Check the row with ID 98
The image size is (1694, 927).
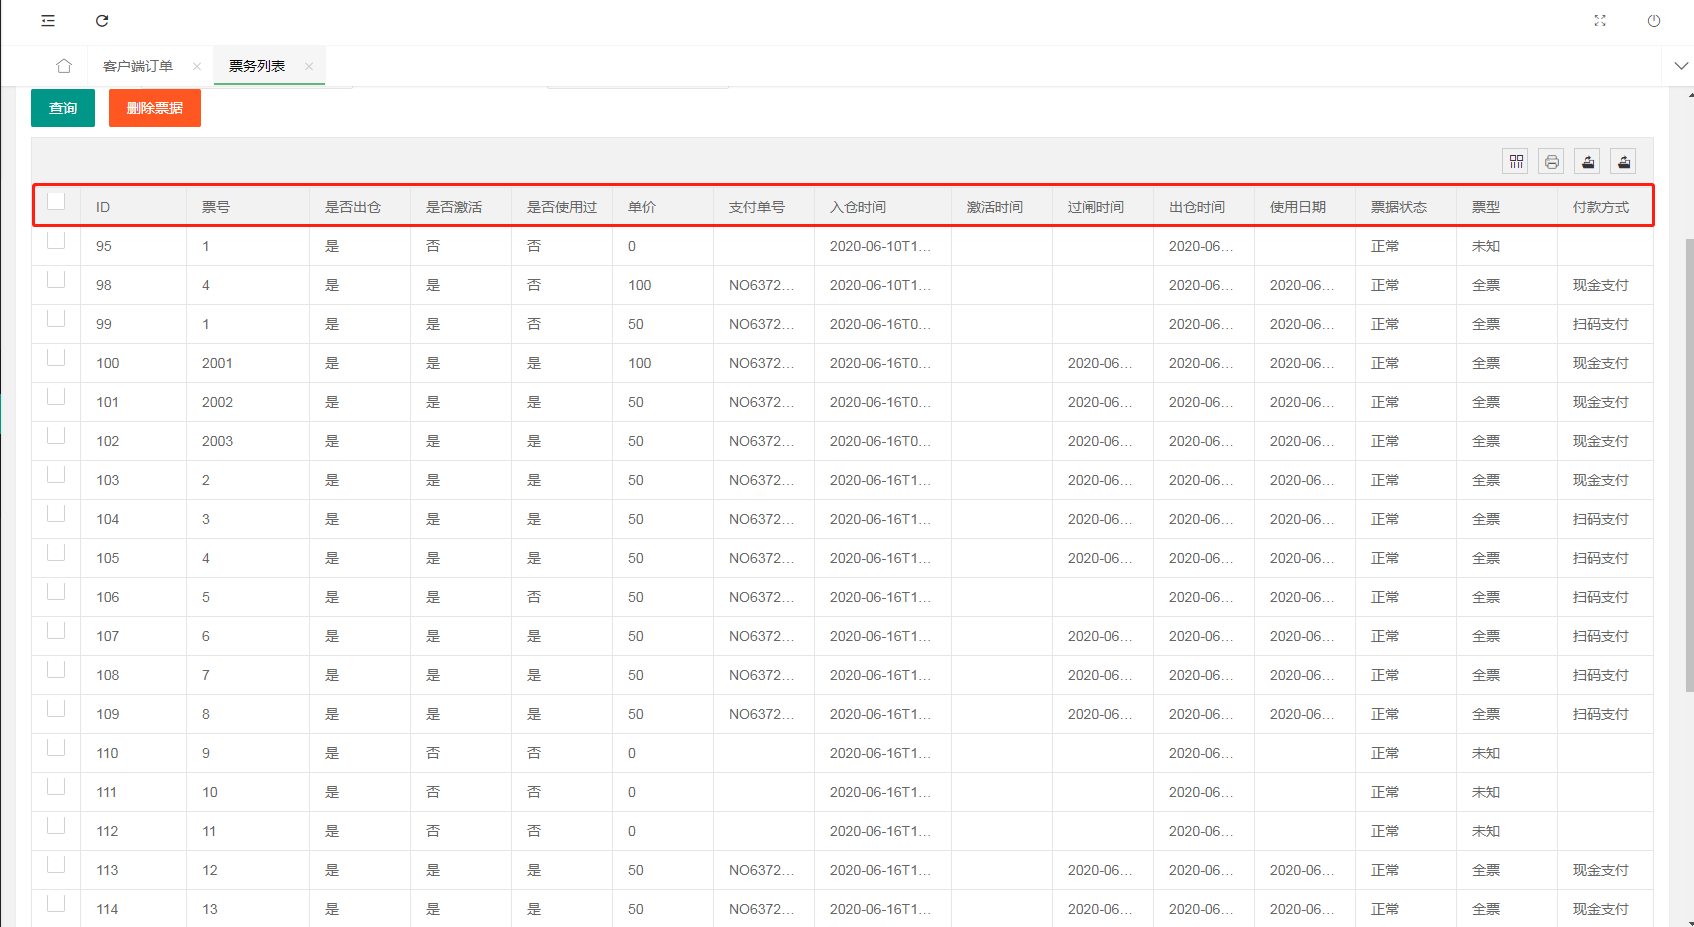tap(56, 279)
